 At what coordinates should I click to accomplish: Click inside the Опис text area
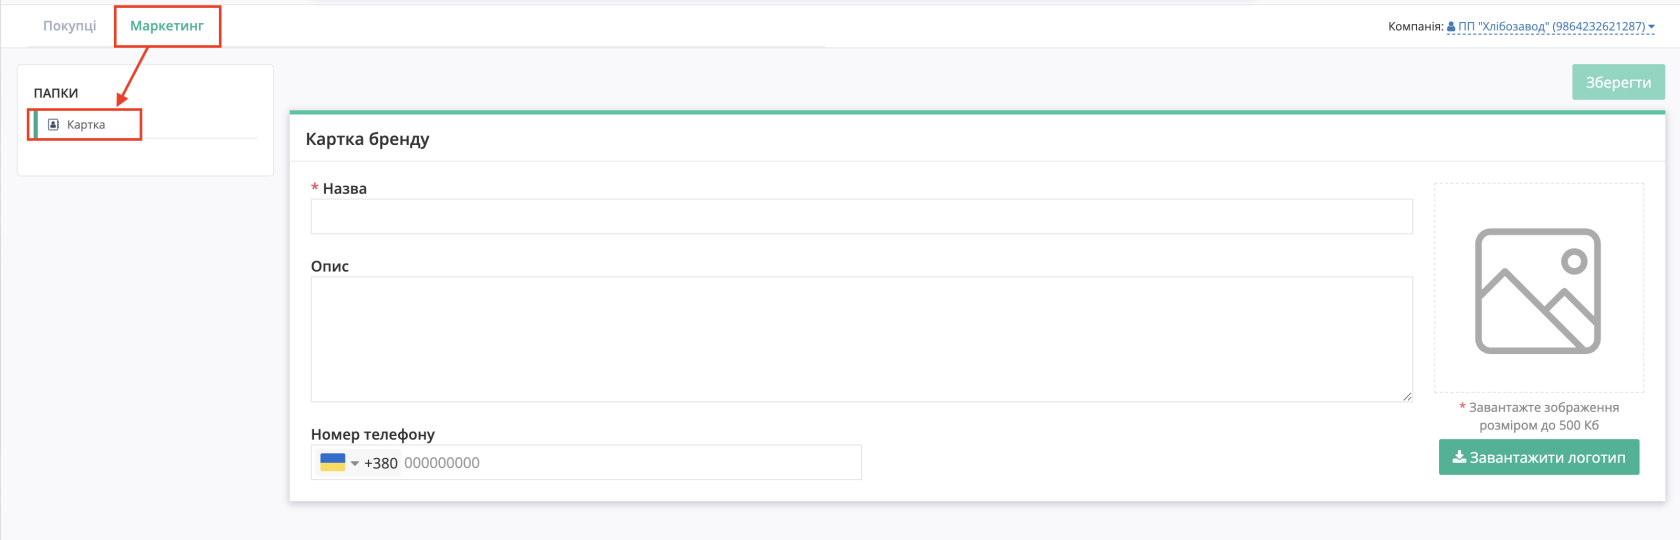[x=861, y=339]
